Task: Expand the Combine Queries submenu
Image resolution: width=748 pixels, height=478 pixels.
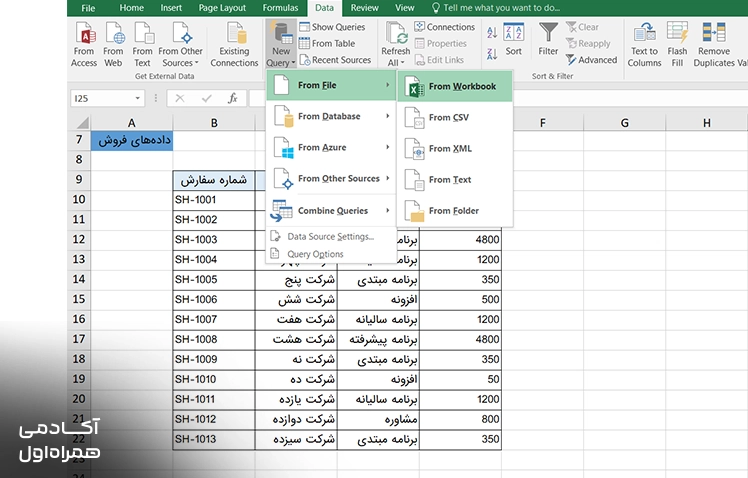Action: coord(331,210)
